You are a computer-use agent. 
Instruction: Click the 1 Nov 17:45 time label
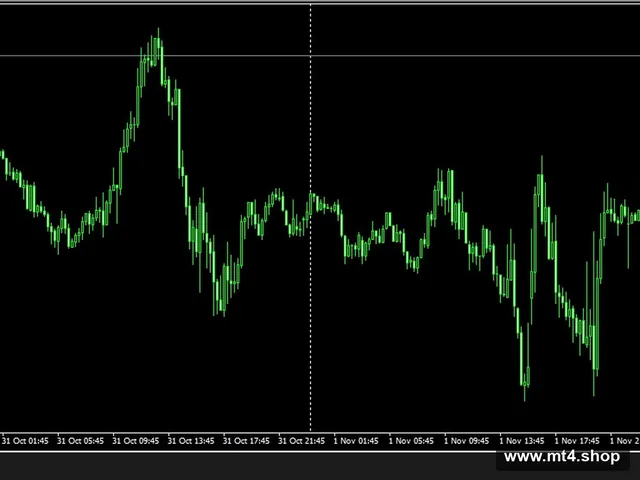(578, 441)
